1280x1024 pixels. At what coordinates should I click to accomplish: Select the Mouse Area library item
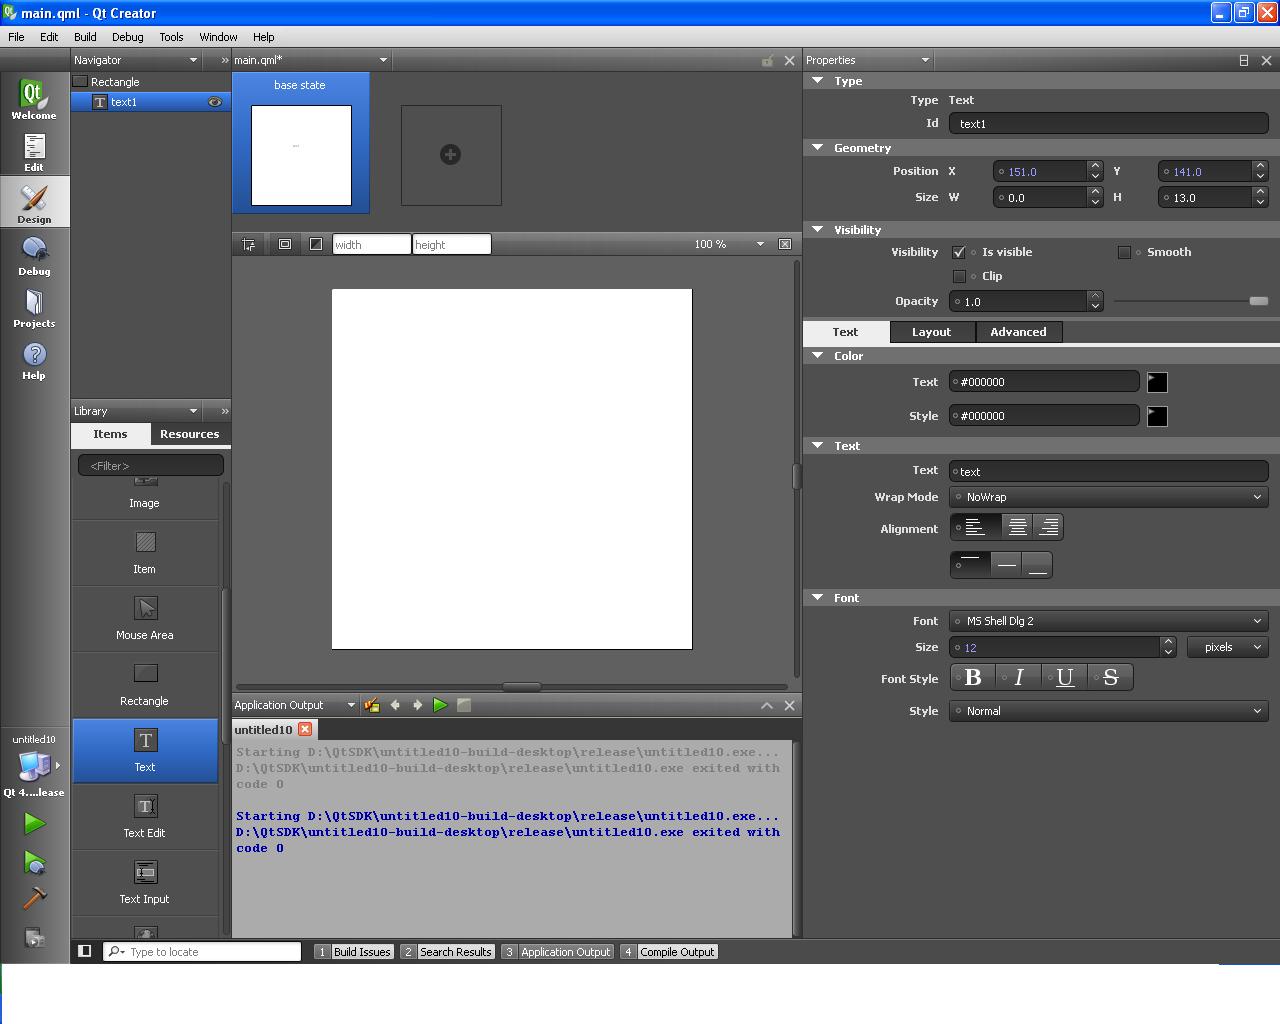tap(145, 618)
